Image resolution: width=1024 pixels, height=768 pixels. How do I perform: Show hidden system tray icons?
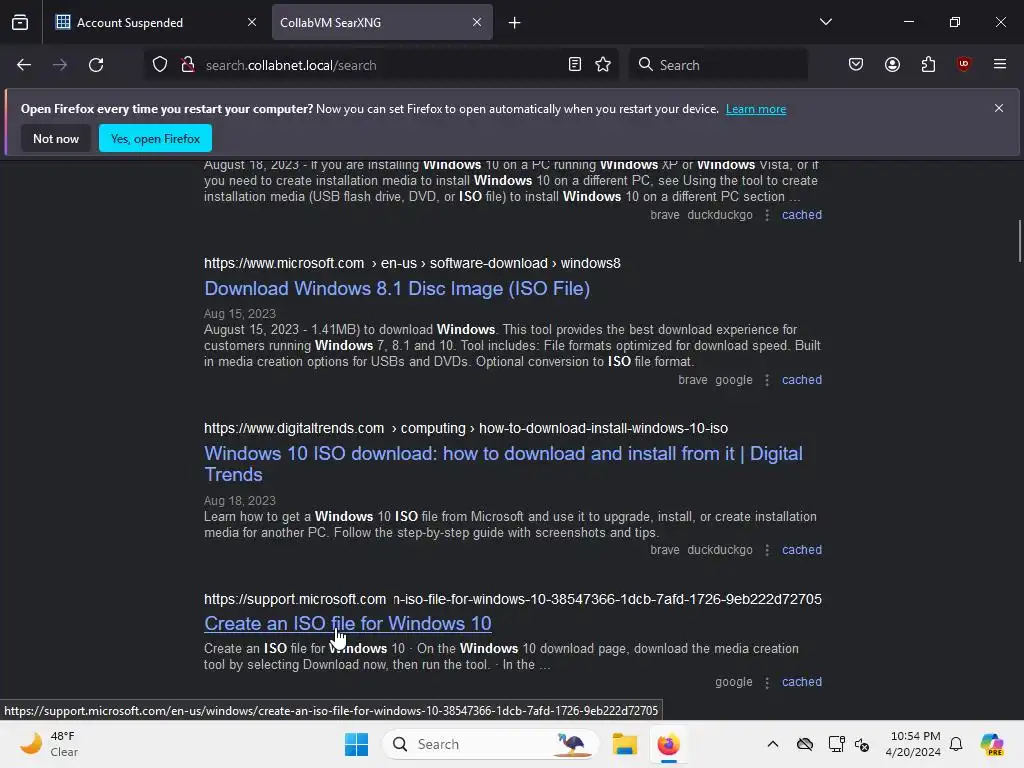pos(773,744)
